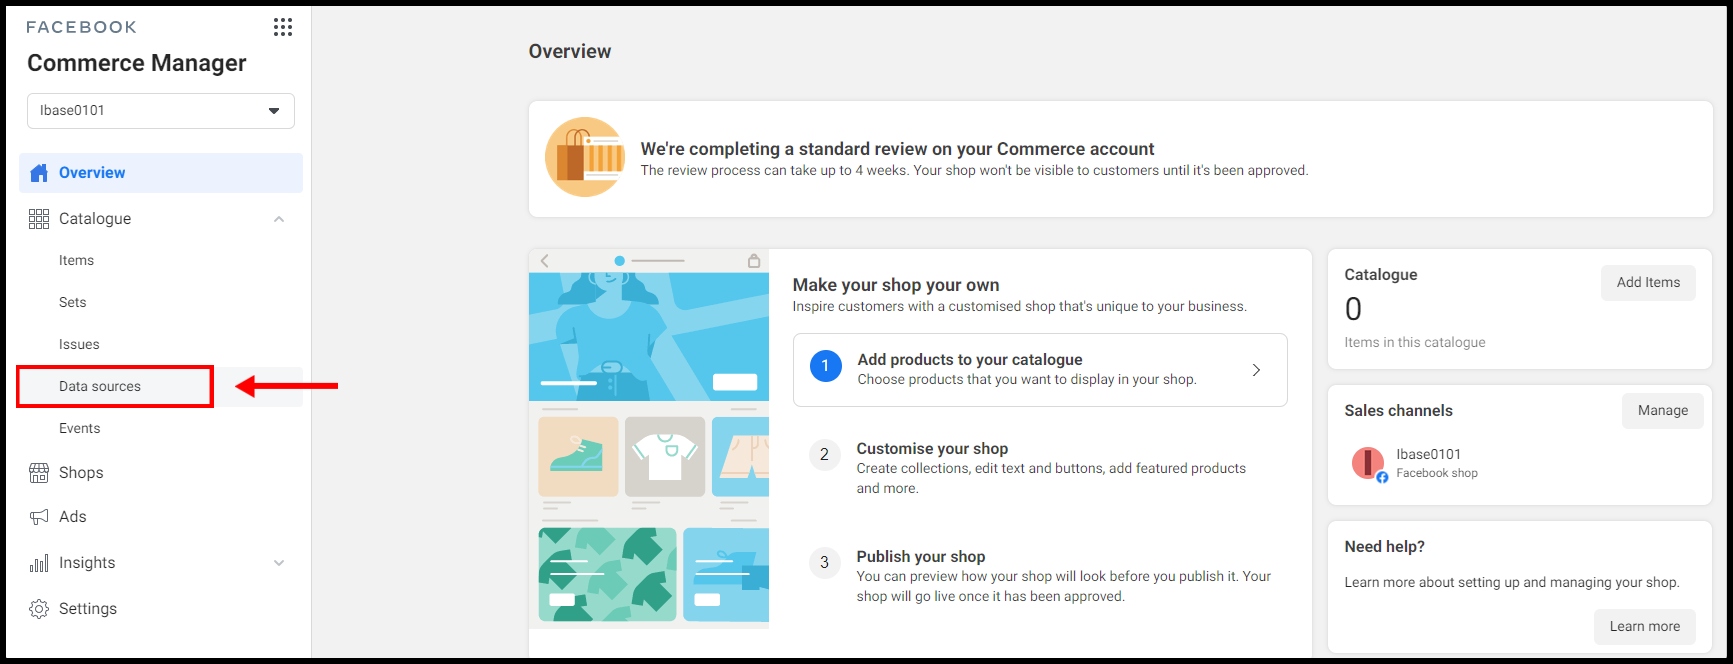Image resolution: width=1733 pixels, height=664 pixels.
Task: Click the sneaker product thumbnail
Action: pos(578,457)
